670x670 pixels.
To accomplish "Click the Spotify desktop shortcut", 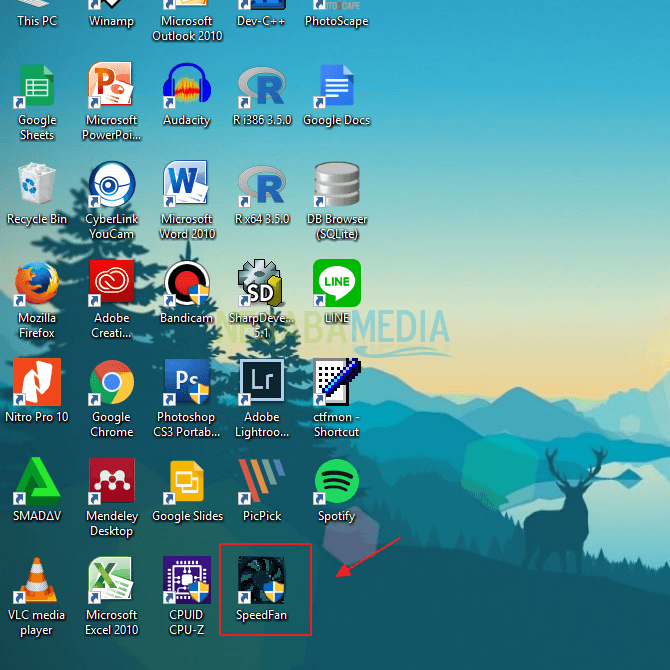I will pyautogui.click(x=336, y=482).
